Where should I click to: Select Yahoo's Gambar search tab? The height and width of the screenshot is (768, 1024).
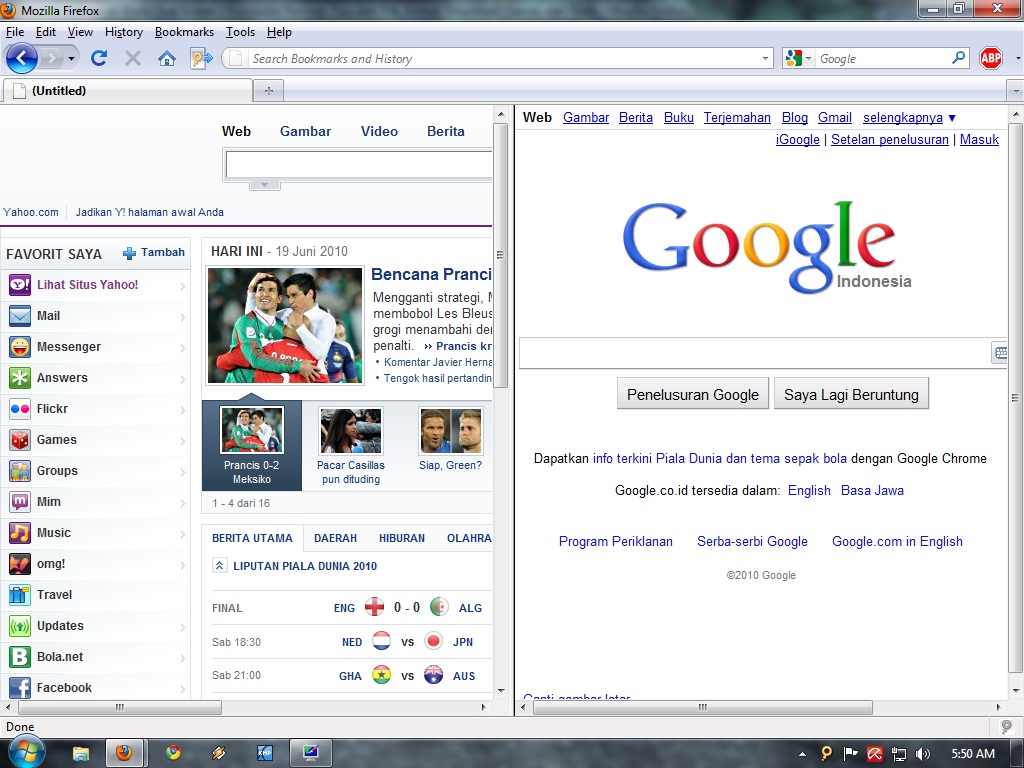click(306, 131)
